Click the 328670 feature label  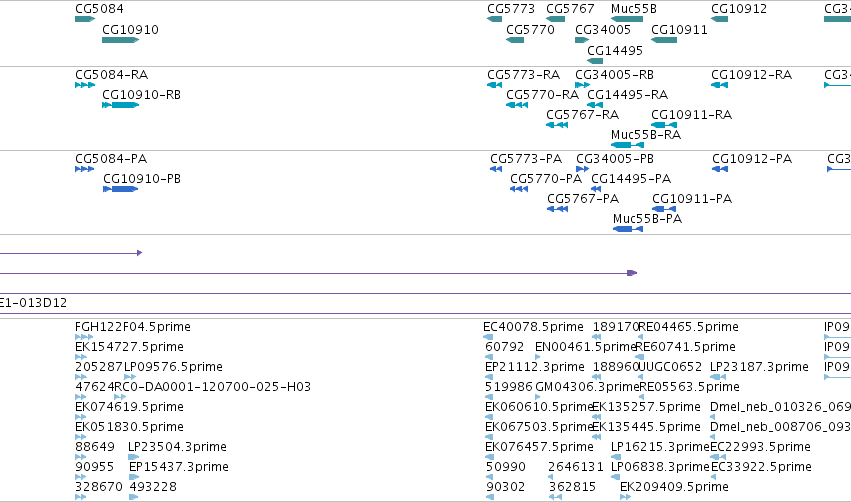99,487
